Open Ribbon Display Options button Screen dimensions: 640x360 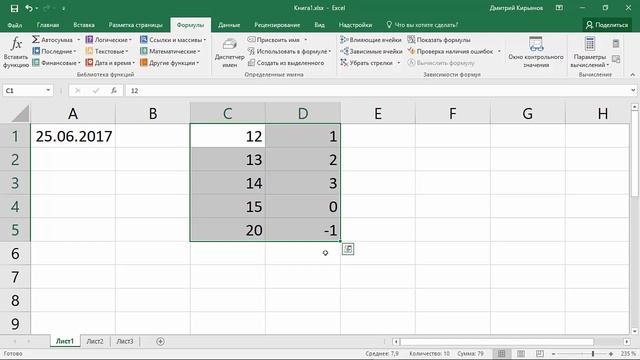click(x=559, y=8)
